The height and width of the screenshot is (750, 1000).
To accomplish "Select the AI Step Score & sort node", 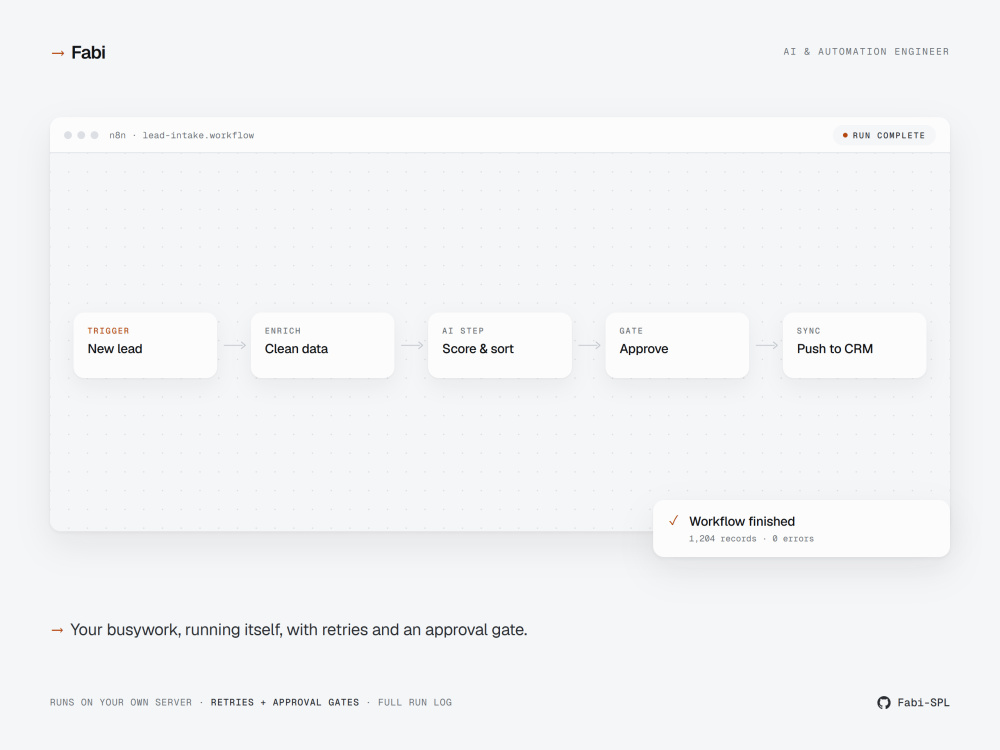I will coord(500,345).
